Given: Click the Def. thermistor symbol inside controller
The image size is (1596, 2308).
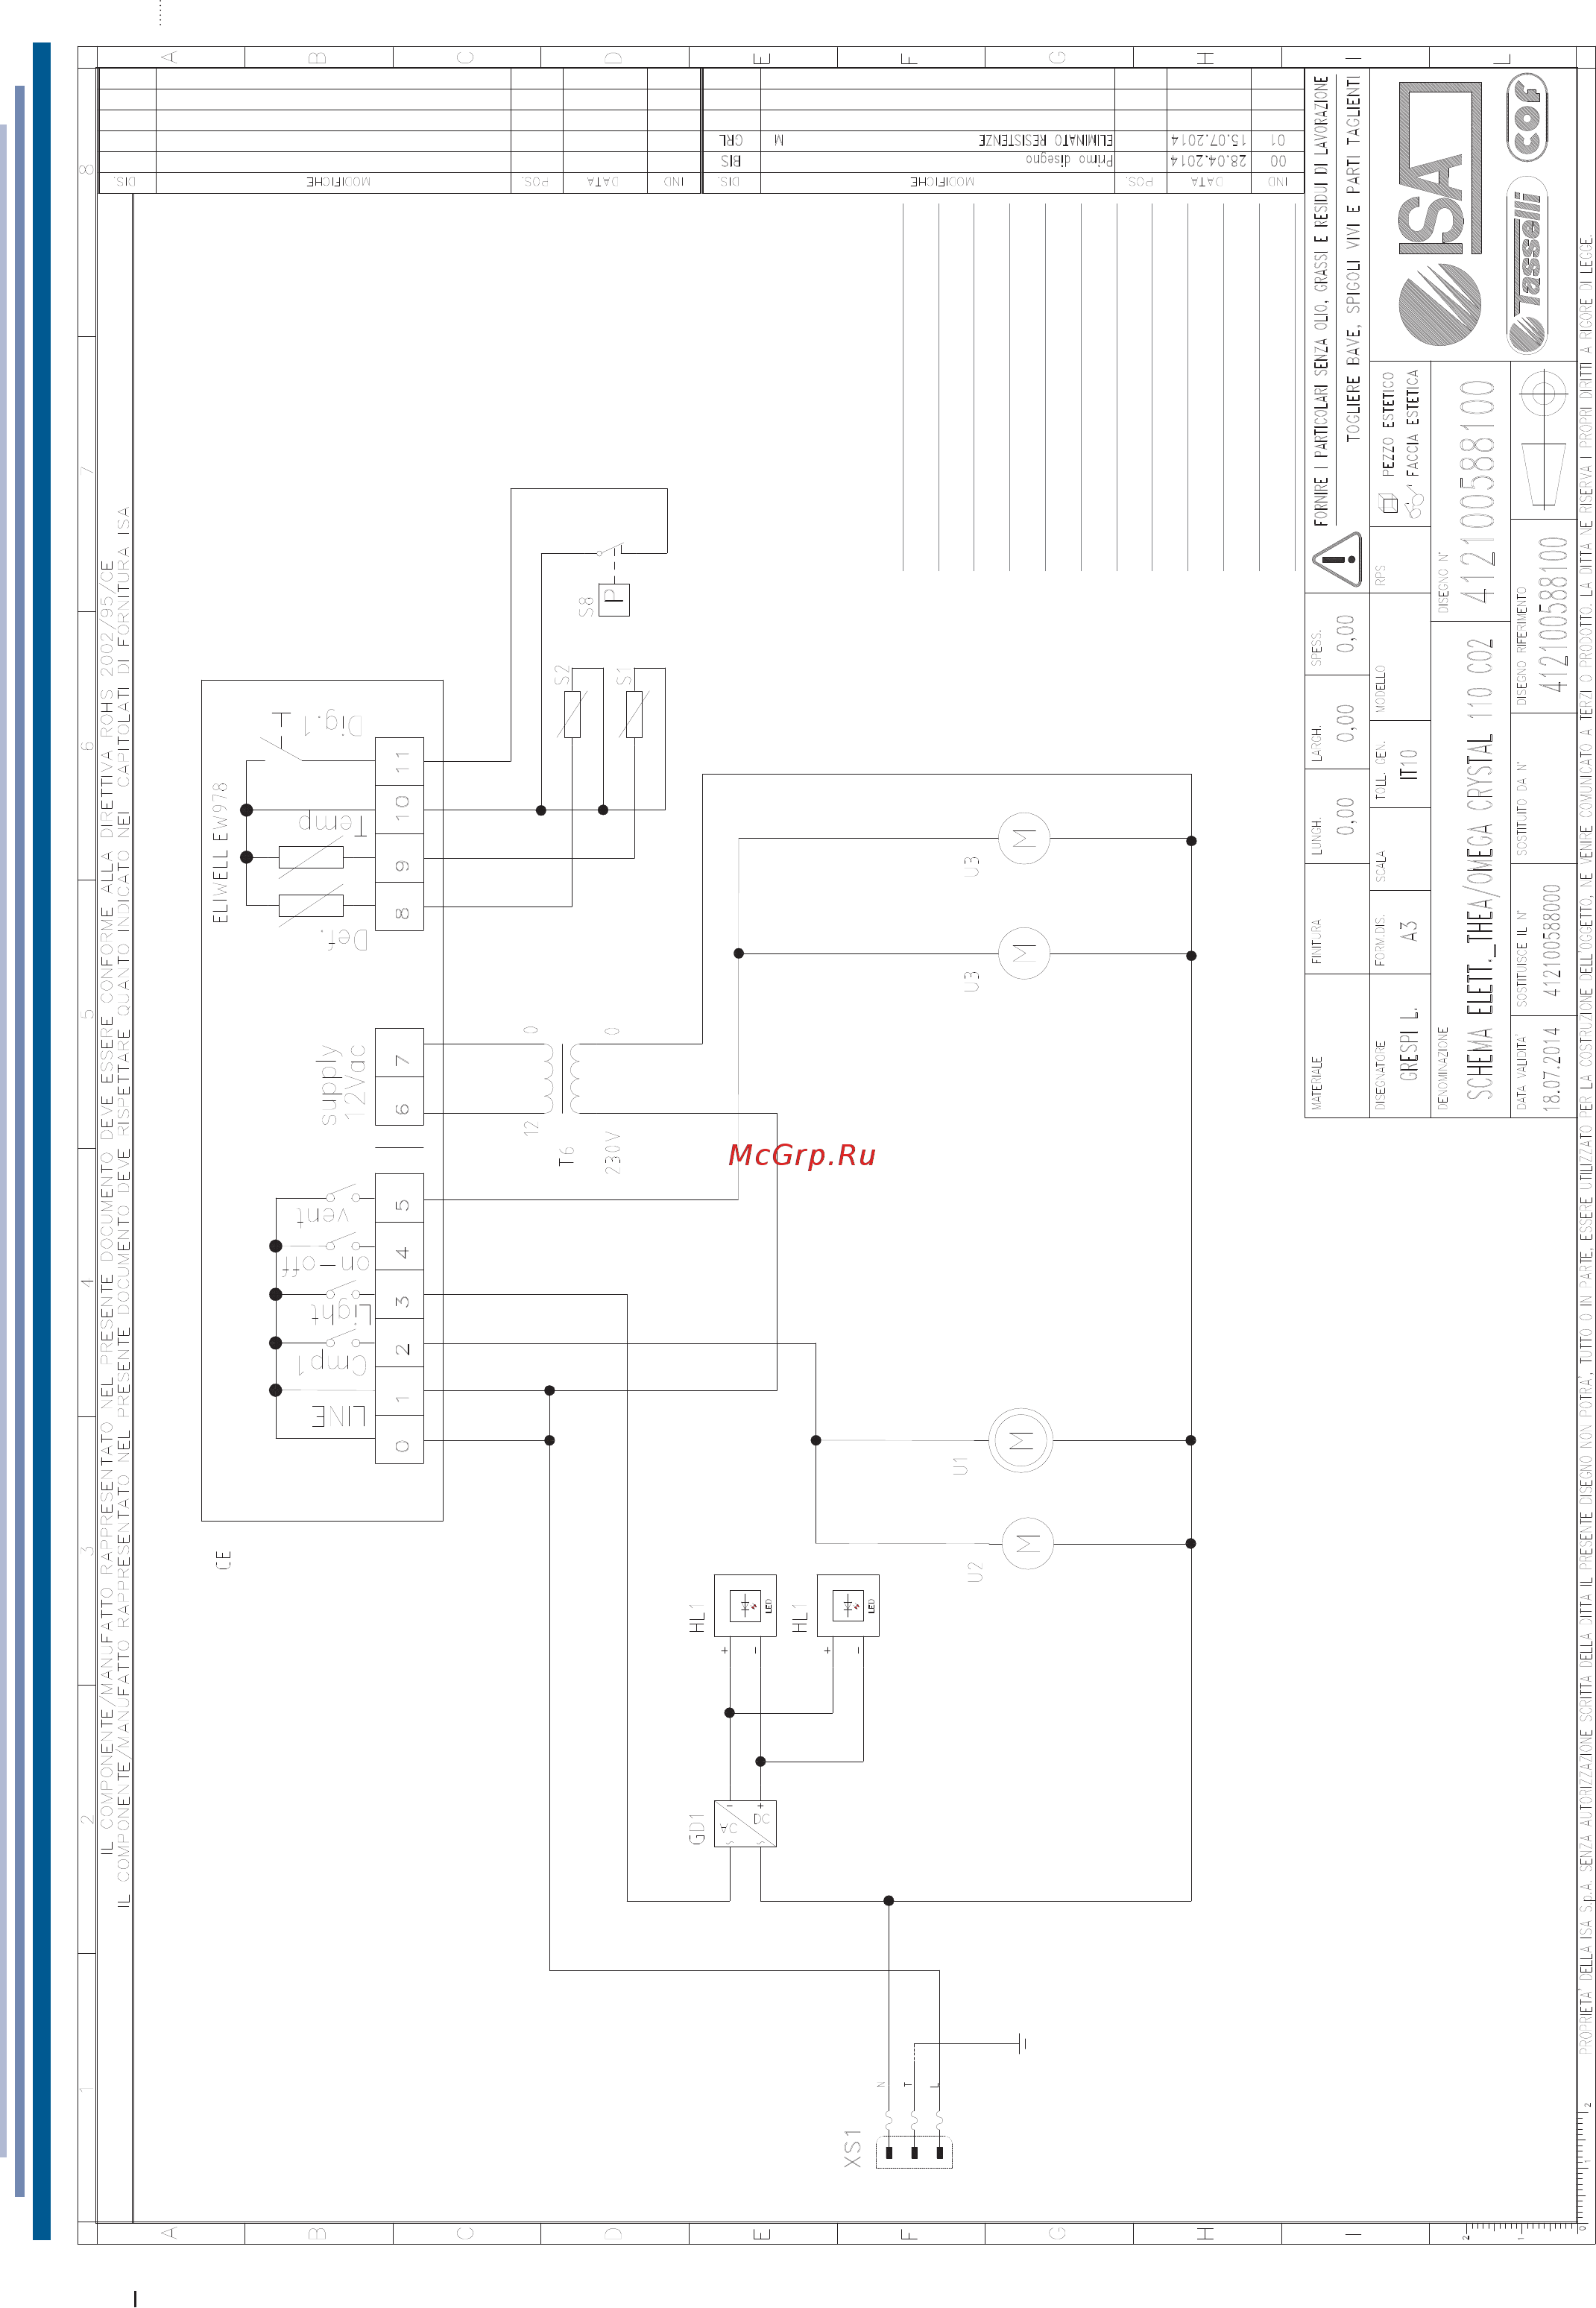Looking at the screenshot, I should (x=311, y=906).
